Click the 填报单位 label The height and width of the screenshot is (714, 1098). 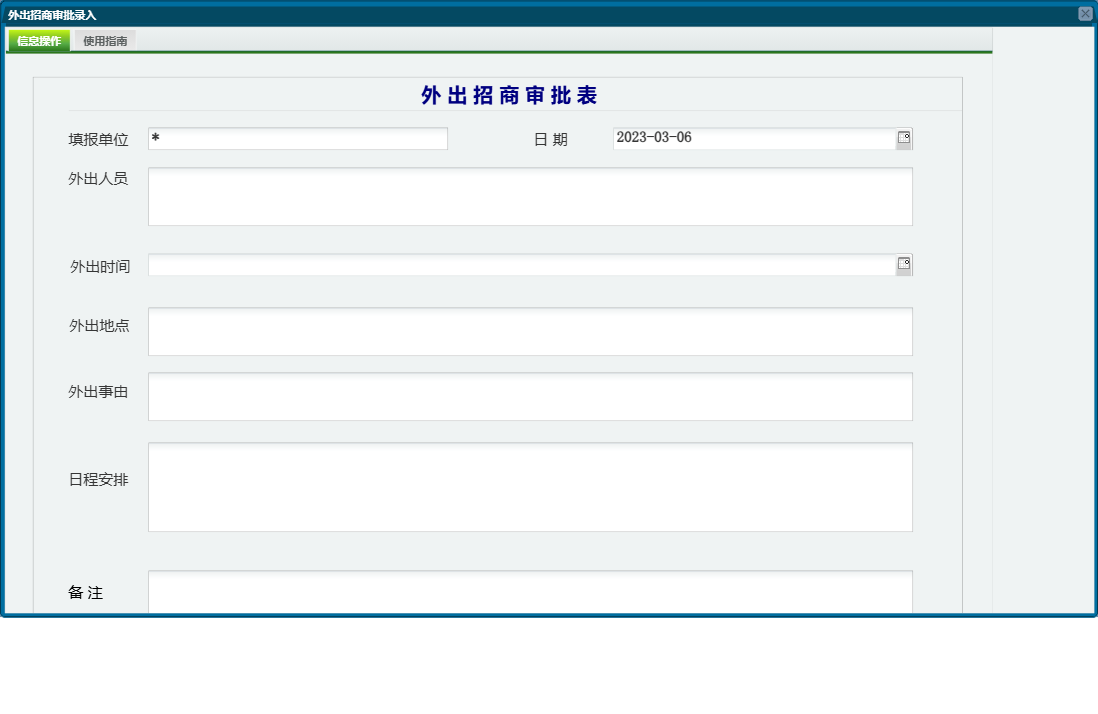(99, 139)
